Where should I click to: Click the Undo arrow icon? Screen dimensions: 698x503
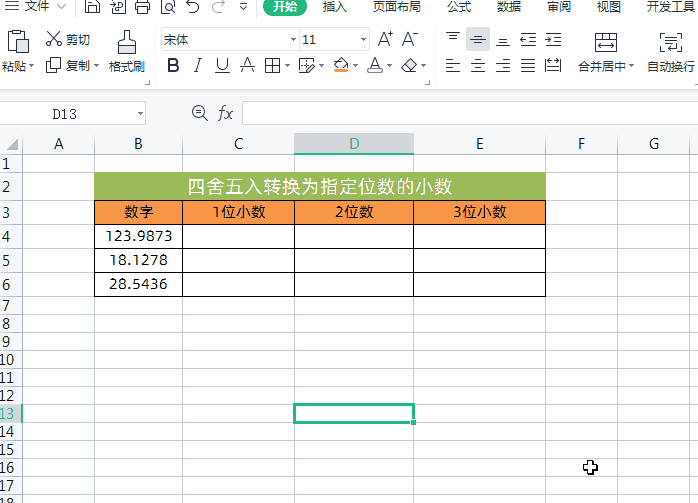pos(193,6)
